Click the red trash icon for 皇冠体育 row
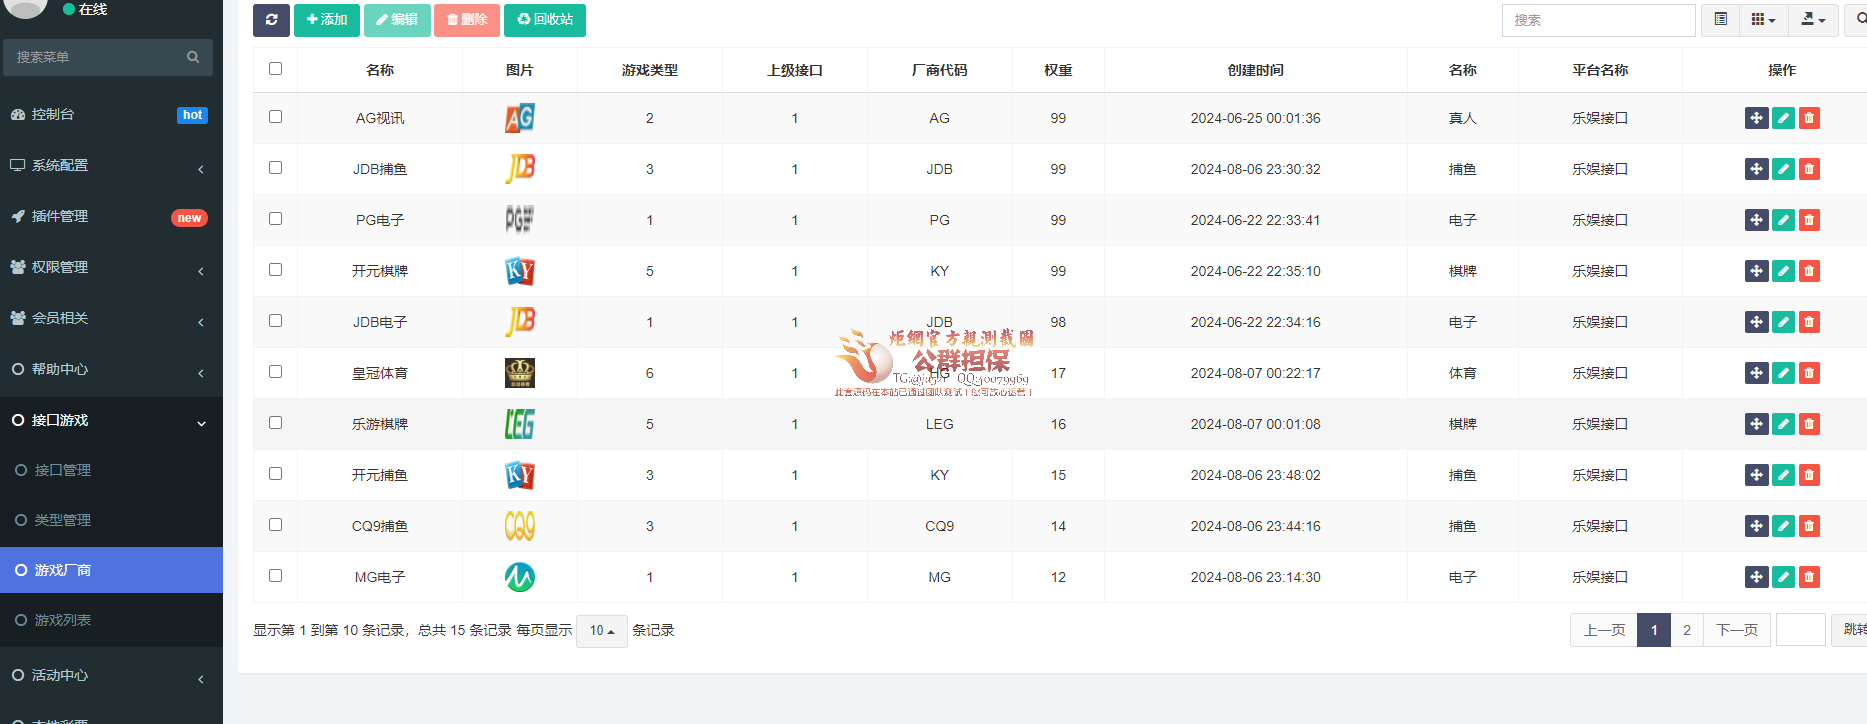 1809,373
